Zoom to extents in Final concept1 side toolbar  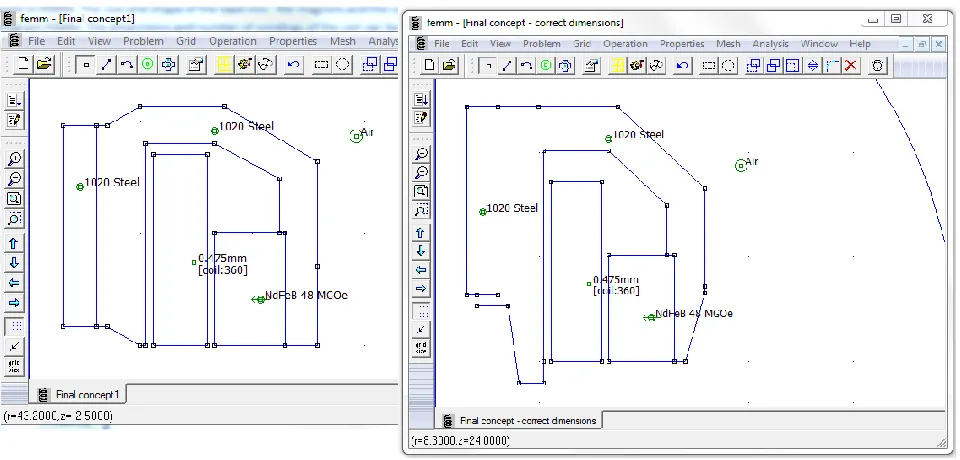(14, 198)
